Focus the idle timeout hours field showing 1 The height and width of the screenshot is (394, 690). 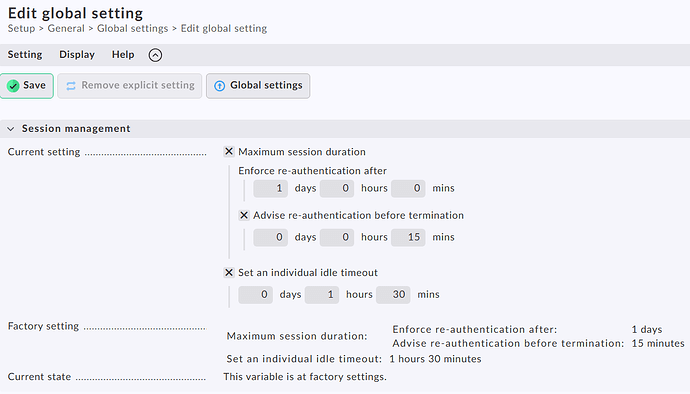[x=322, y=295]
